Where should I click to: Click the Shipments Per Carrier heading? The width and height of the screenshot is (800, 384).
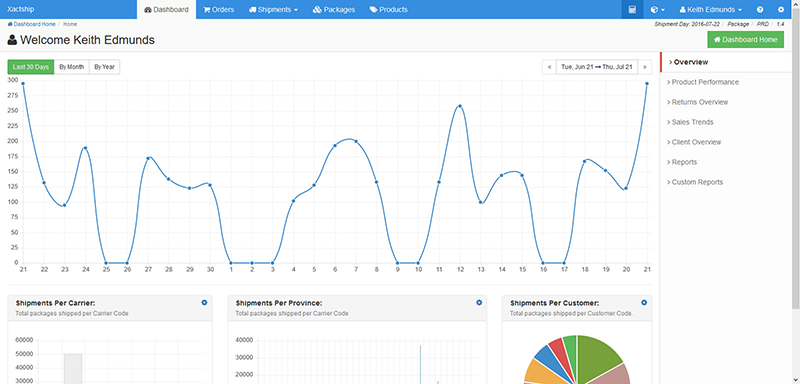(56, 303)
